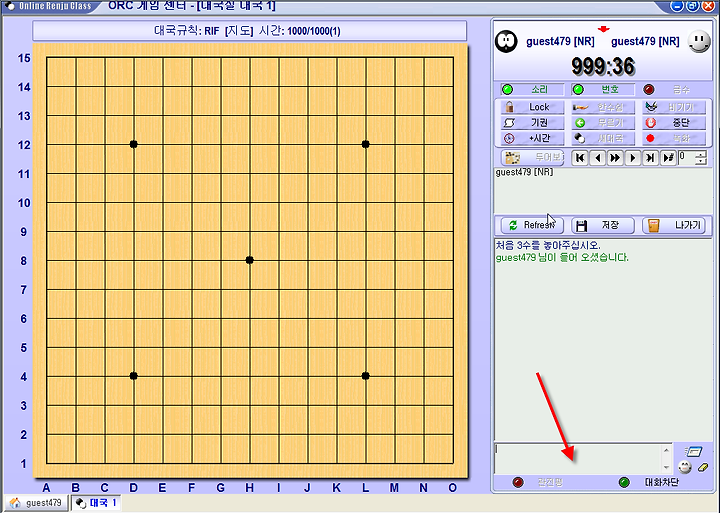Click the 한수쉼 pass-turn button
The image size is (720, 513).
tap(603, 107)
